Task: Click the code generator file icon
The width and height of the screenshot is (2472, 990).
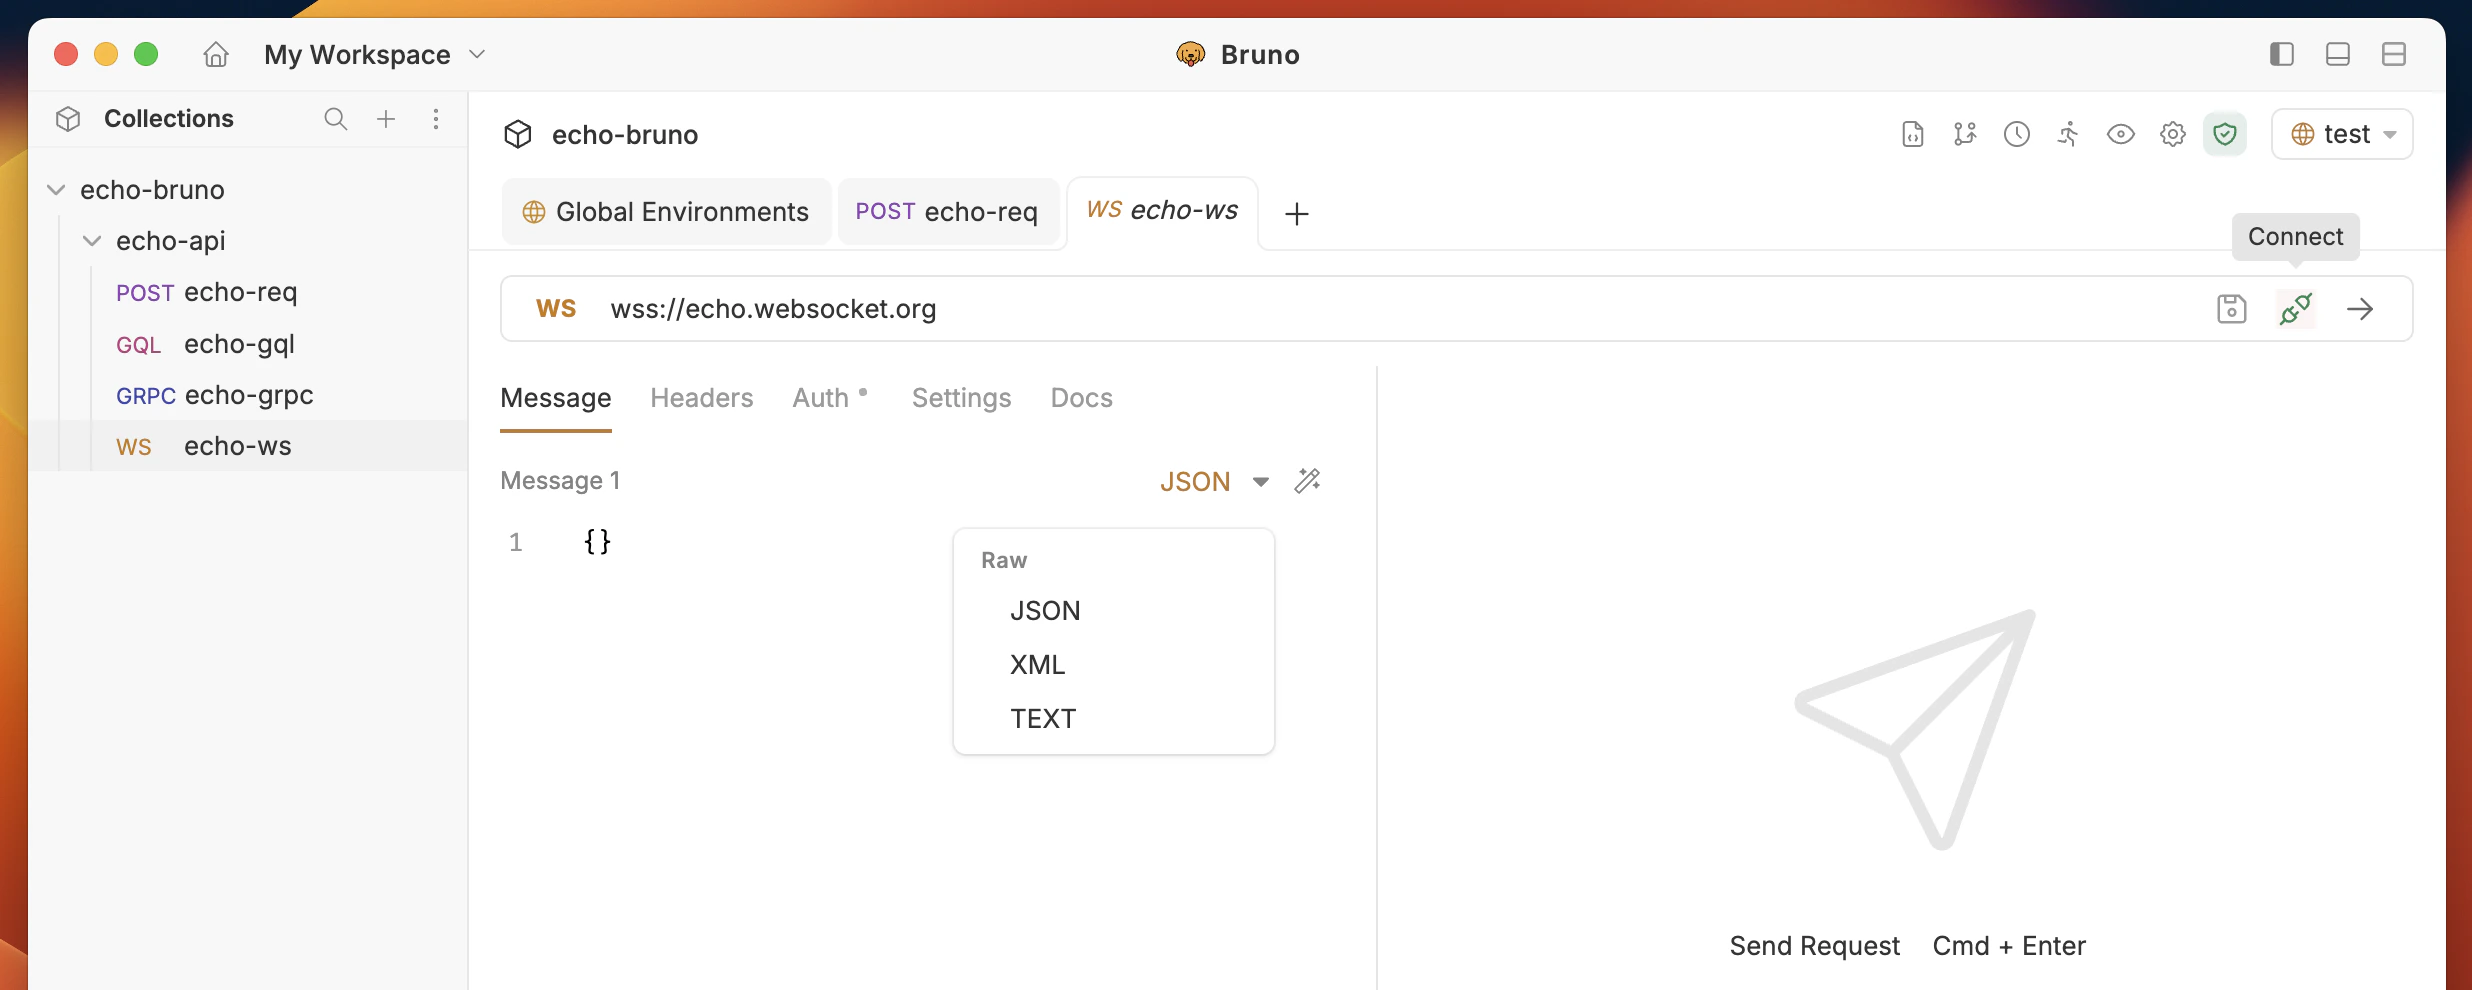Action: (x=1912, y=133)
